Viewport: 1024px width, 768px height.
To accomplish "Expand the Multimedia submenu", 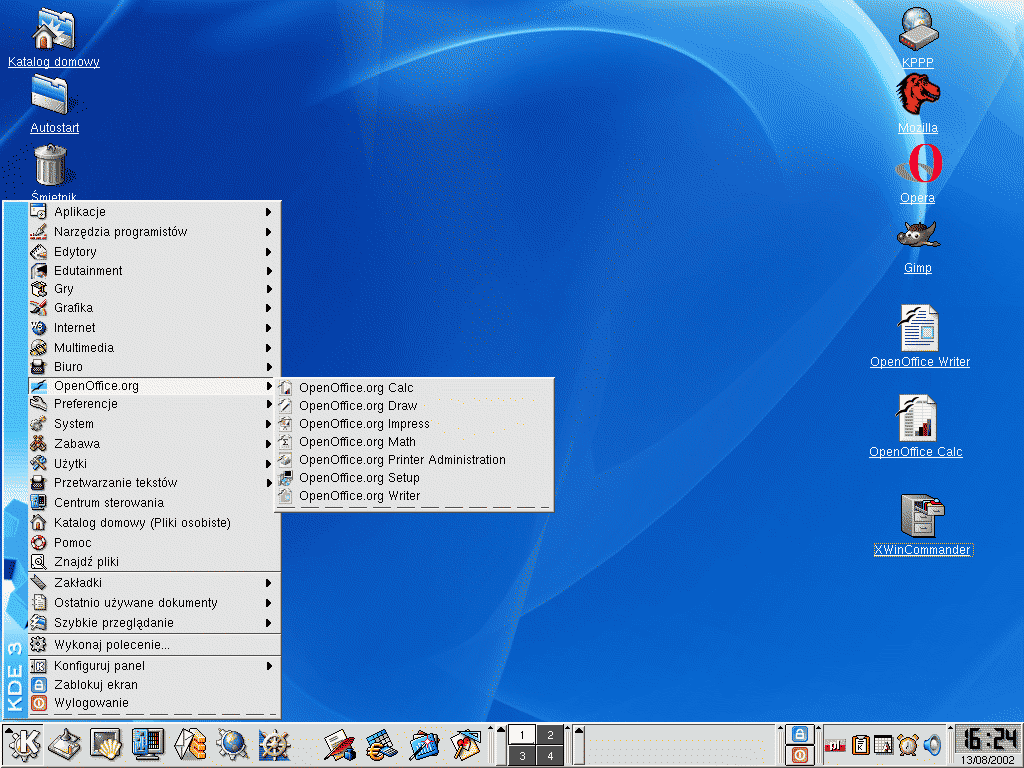I will [154, 347].
